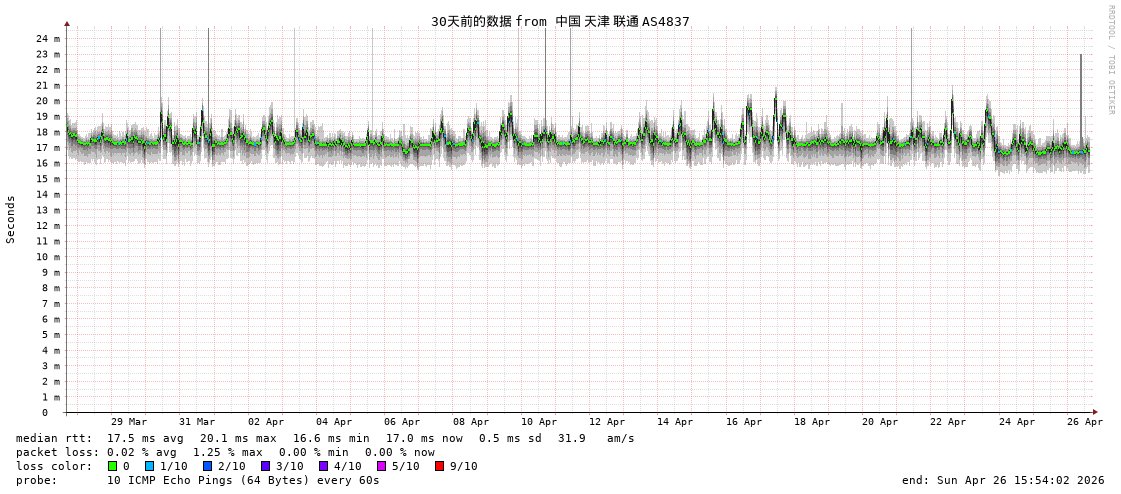1121x494 pixels.
Task: Click the end timestamp Sun Apr 26 text
Action: pos(1003,480)
